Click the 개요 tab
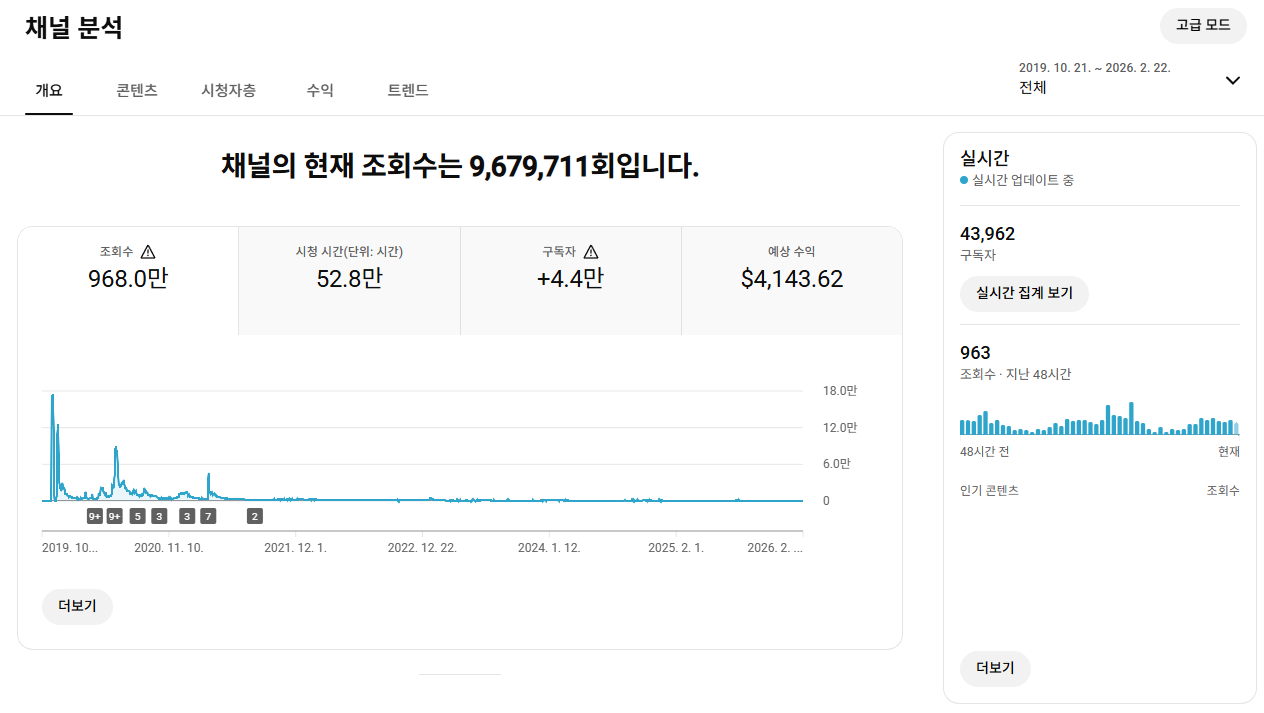Screen dimensions: 1264x713 pyautogui.click(x=49, y=90)
